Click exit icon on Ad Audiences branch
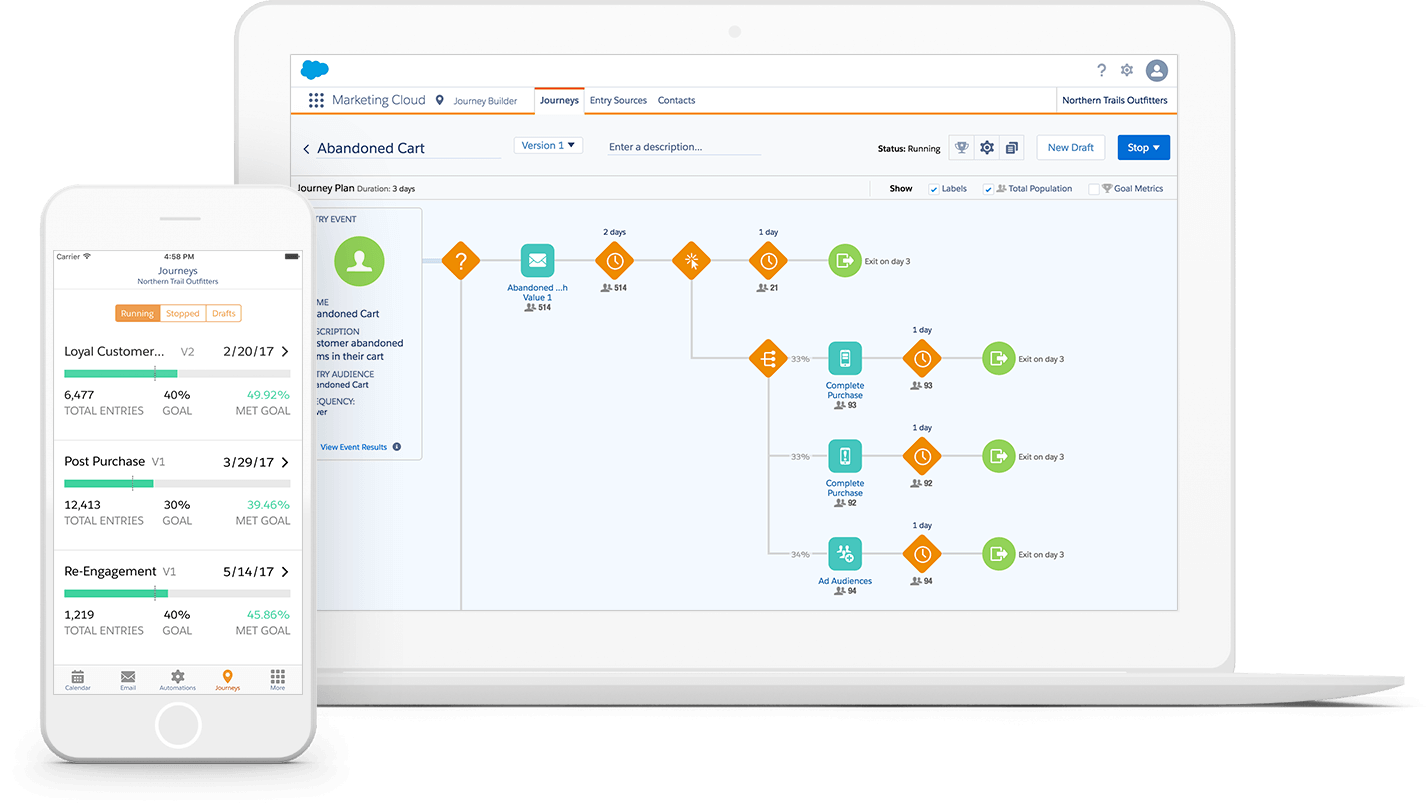 tap(998, 554)
